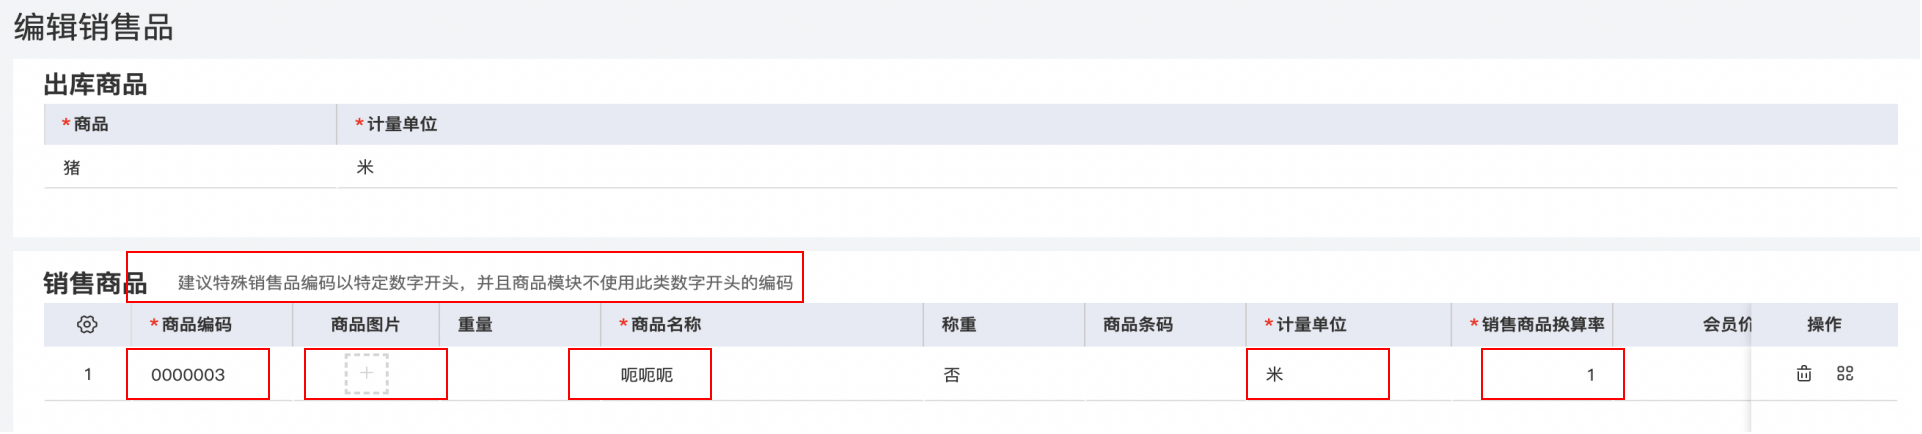Edit the 商品编码 field showing 0000003
The image size is (1922, 434).
tap(198, 375)
